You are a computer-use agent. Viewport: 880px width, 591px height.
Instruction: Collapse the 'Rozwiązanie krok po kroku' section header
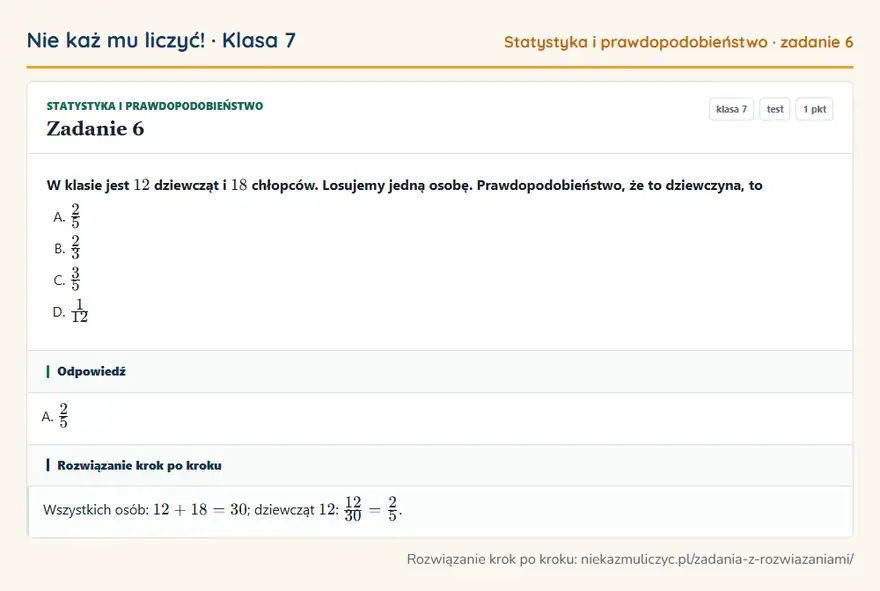pyautogui.click(x=440, y=465)
